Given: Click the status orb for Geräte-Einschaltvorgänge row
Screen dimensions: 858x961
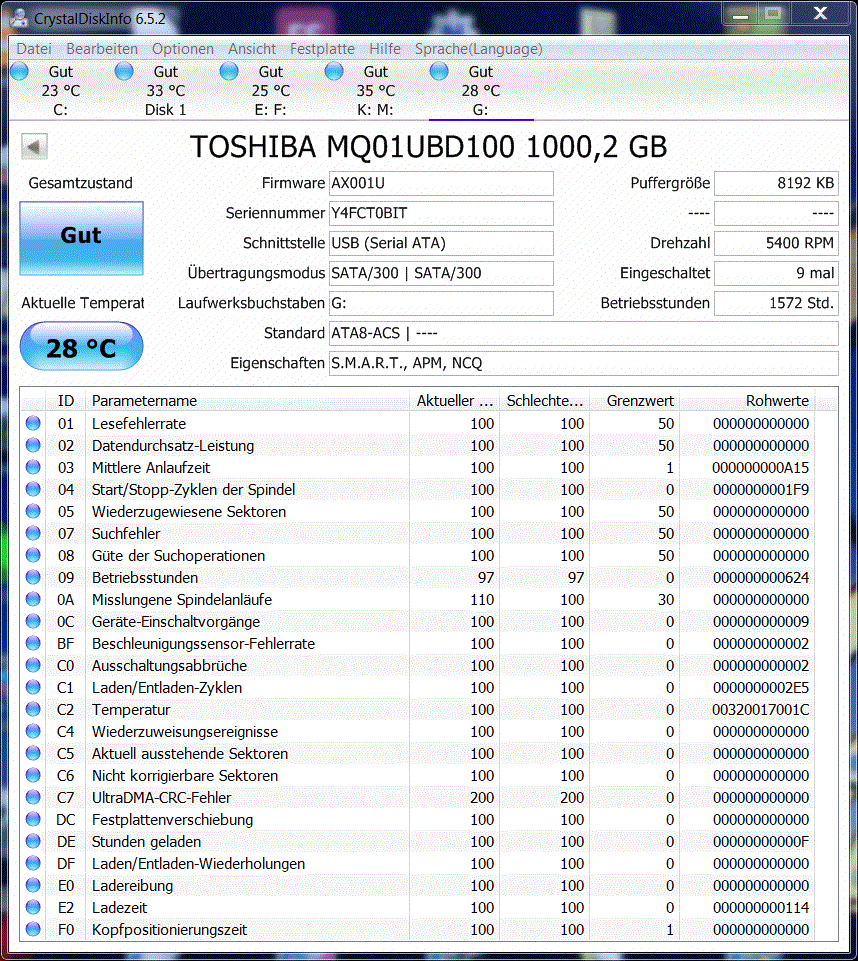Looking at the screenshot, I should [33, 621].
